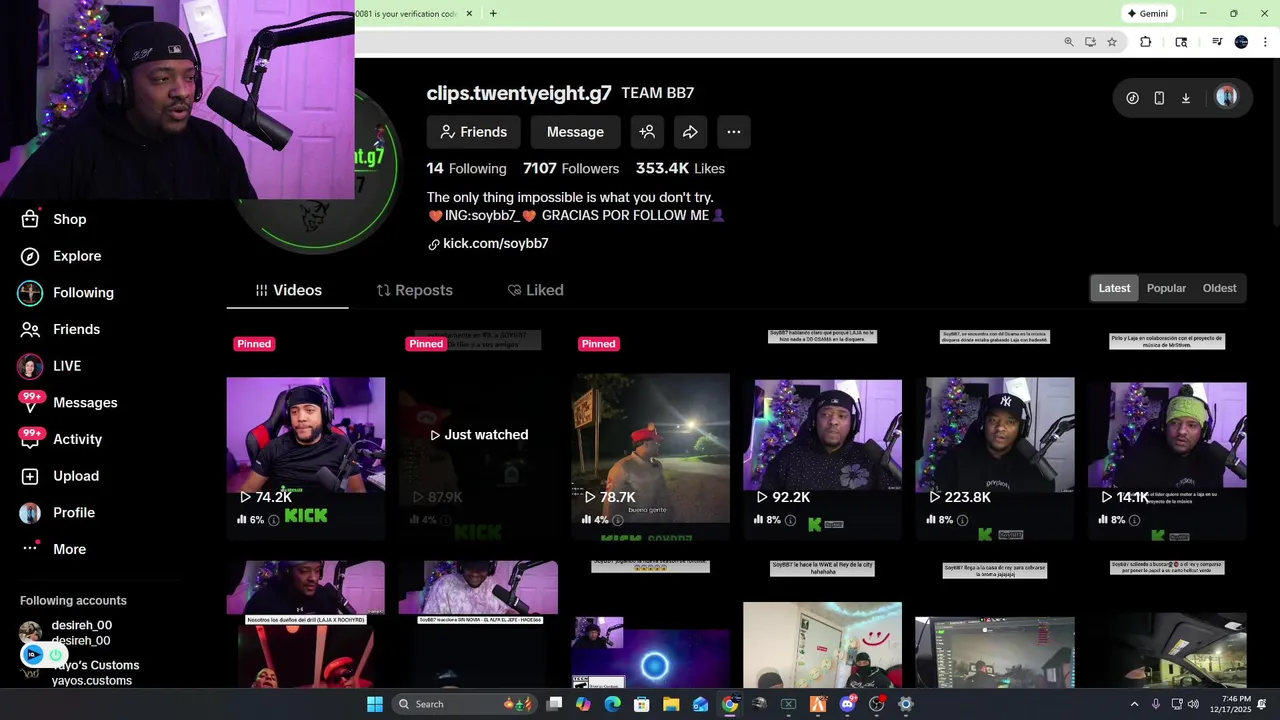Share this profile with arrow icon
This screenshot has height=720, width=1280.
click(690, 132)
